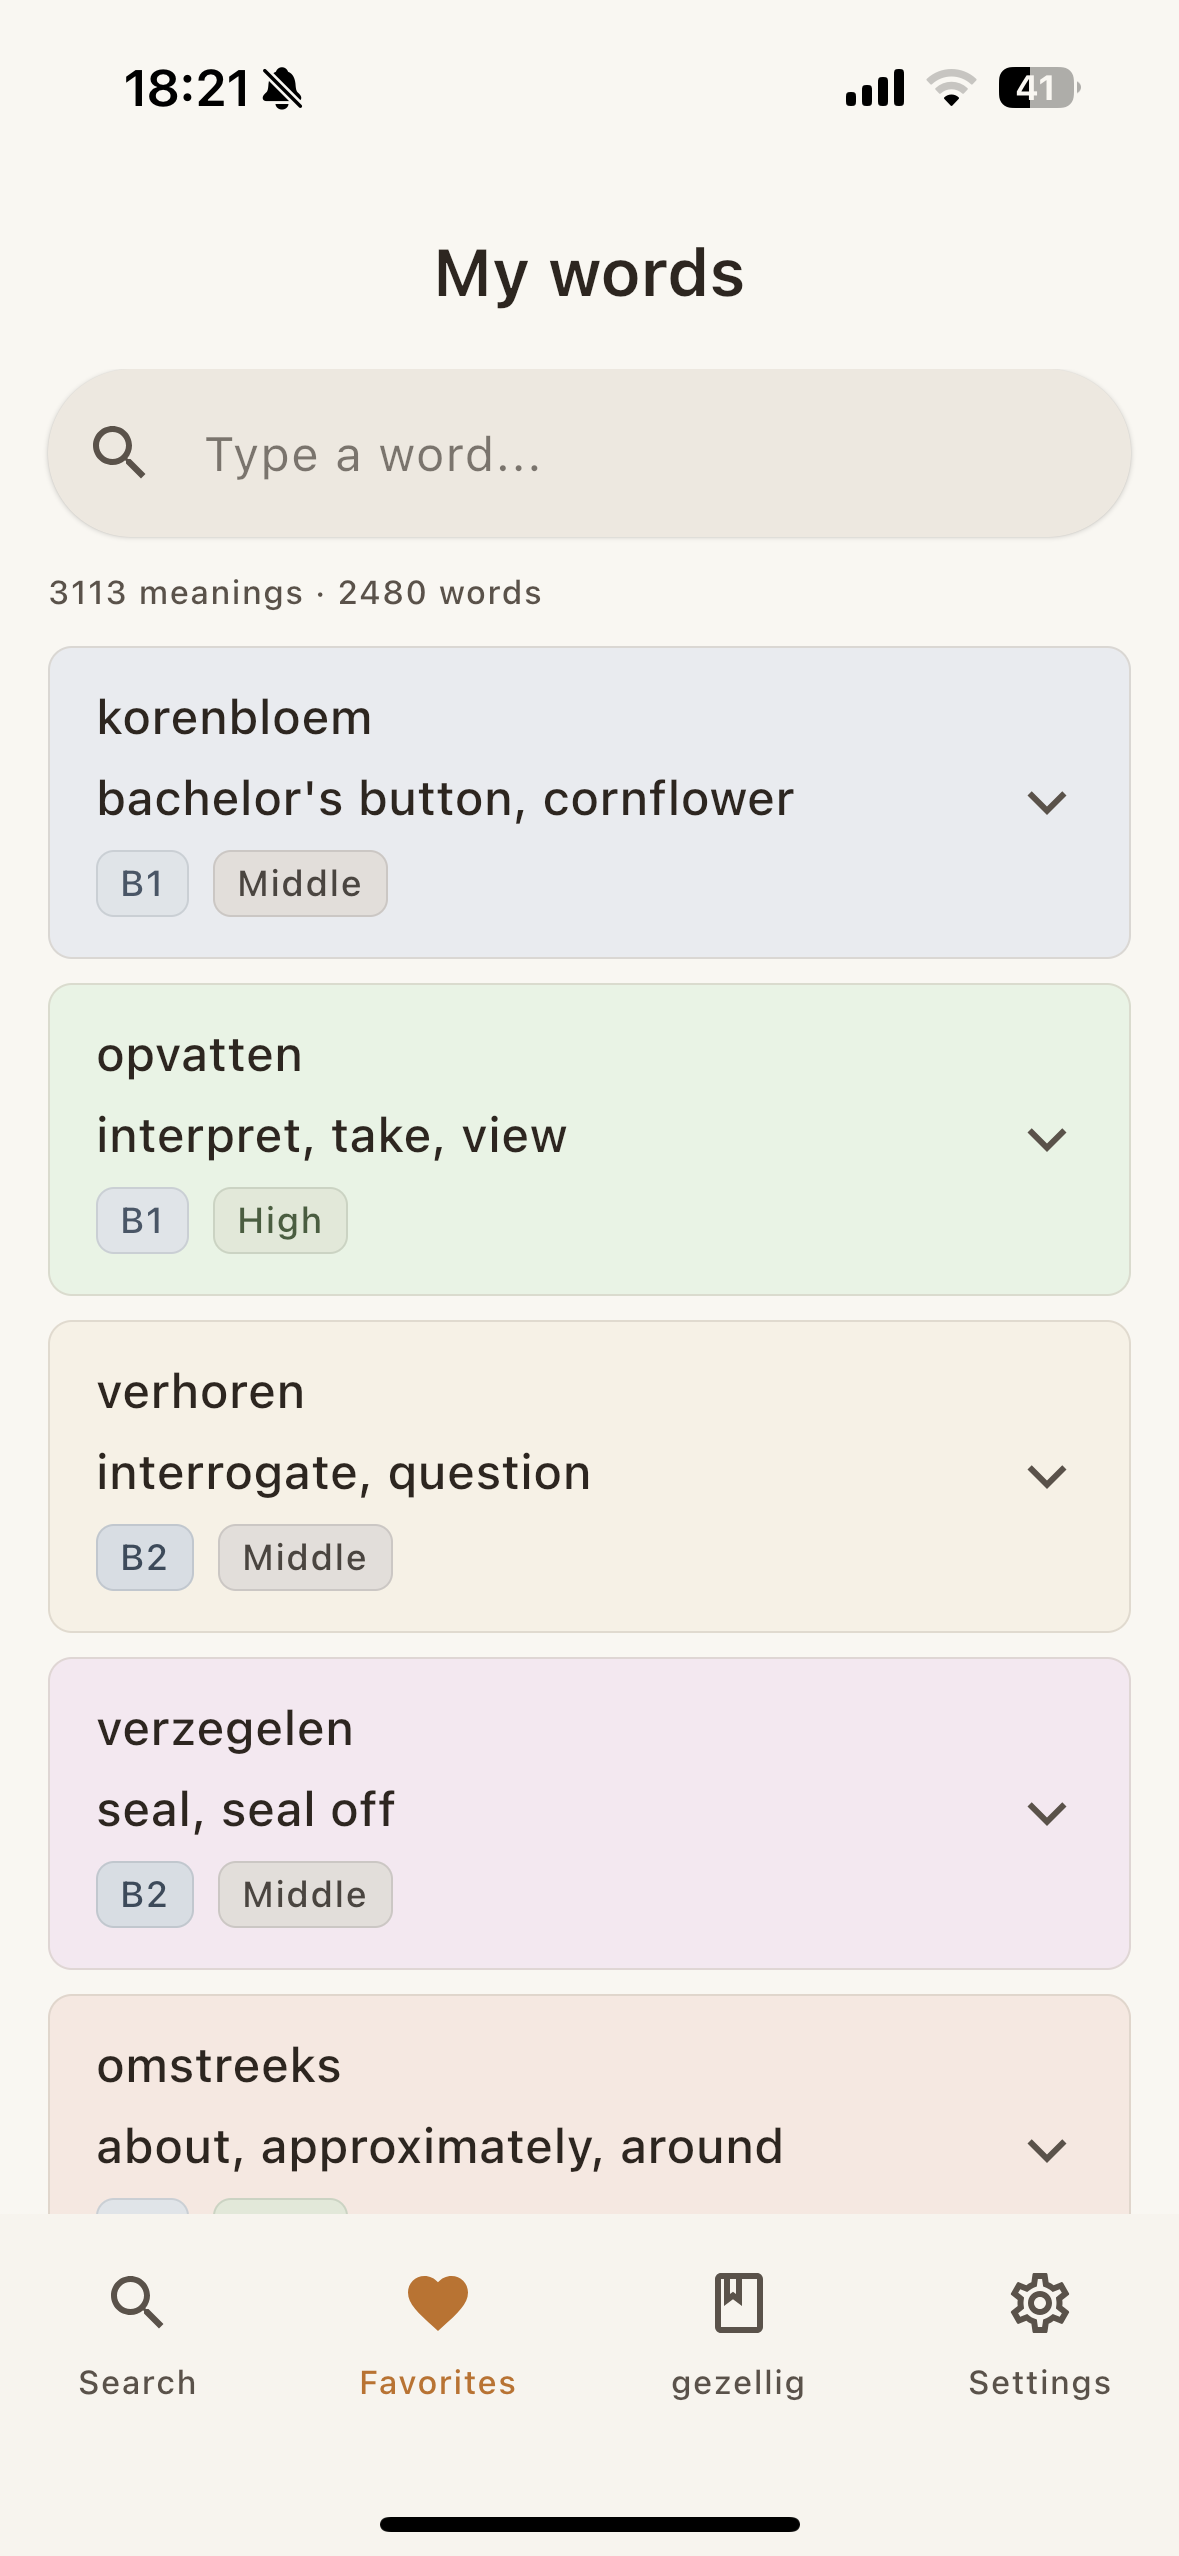Open Settings with the gear icon

point(1038,2301)
